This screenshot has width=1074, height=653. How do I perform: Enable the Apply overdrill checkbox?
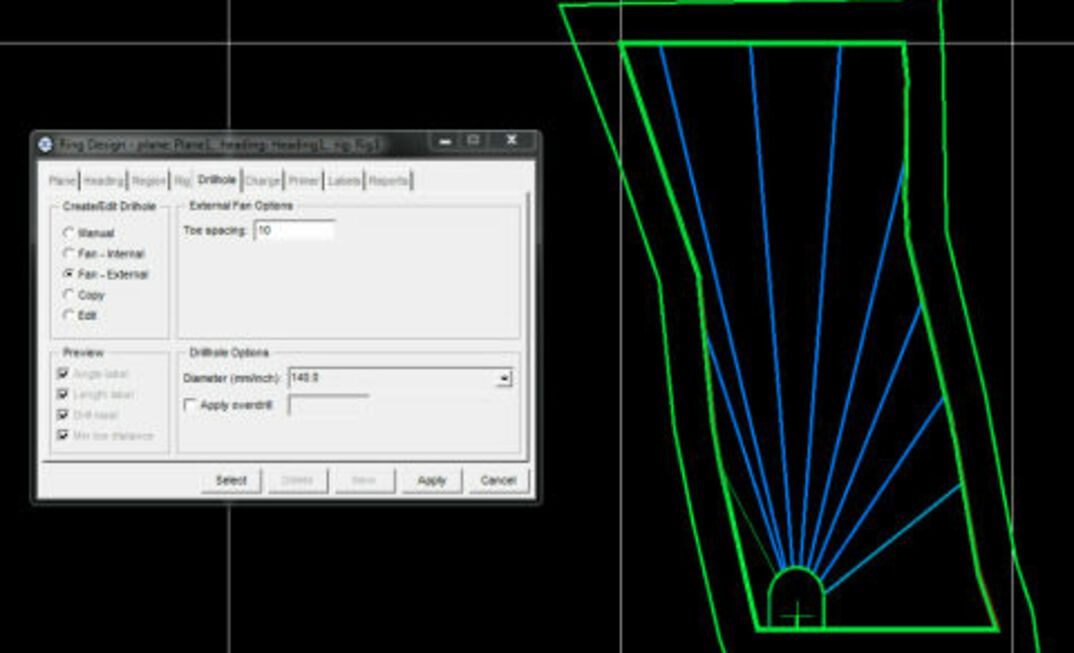(190, 404)
